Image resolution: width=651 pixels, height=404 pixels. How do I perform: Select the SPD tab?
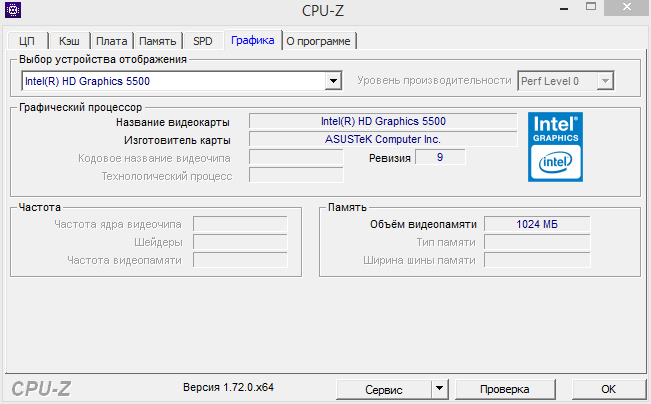pyautogui.click(x=203, y=41)
